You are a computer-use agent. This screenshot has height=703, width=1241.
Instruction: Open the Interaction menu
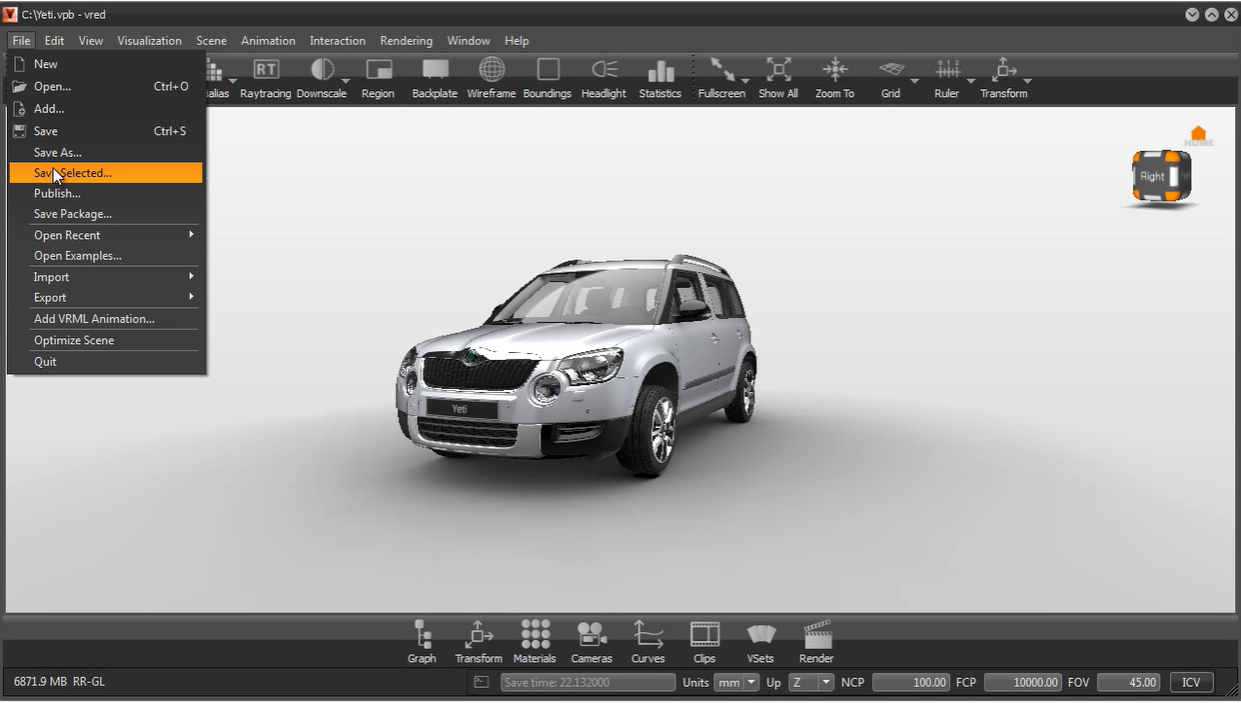337,41
